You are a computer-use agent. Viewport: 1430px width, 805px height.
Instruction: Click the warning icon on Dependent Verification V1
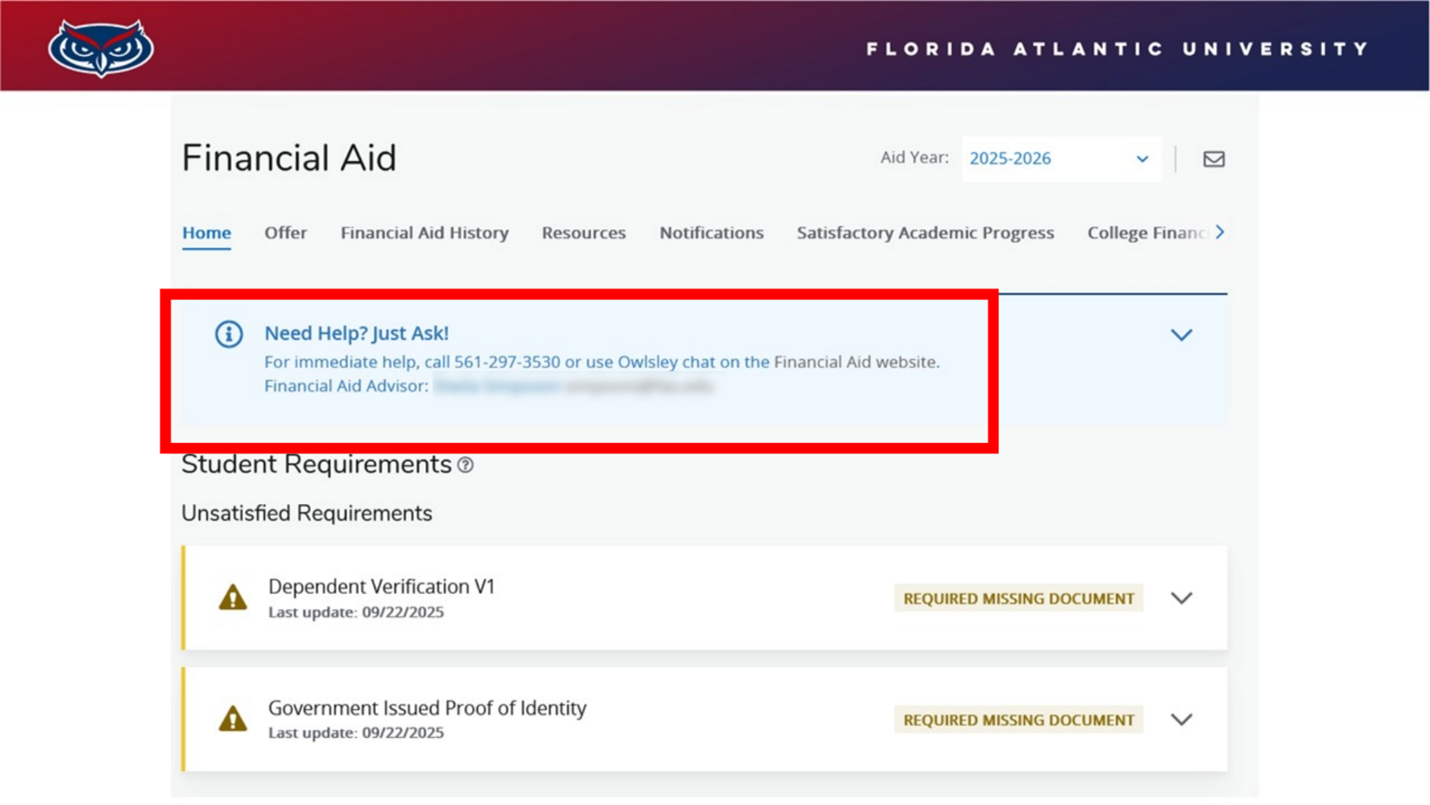232,596
